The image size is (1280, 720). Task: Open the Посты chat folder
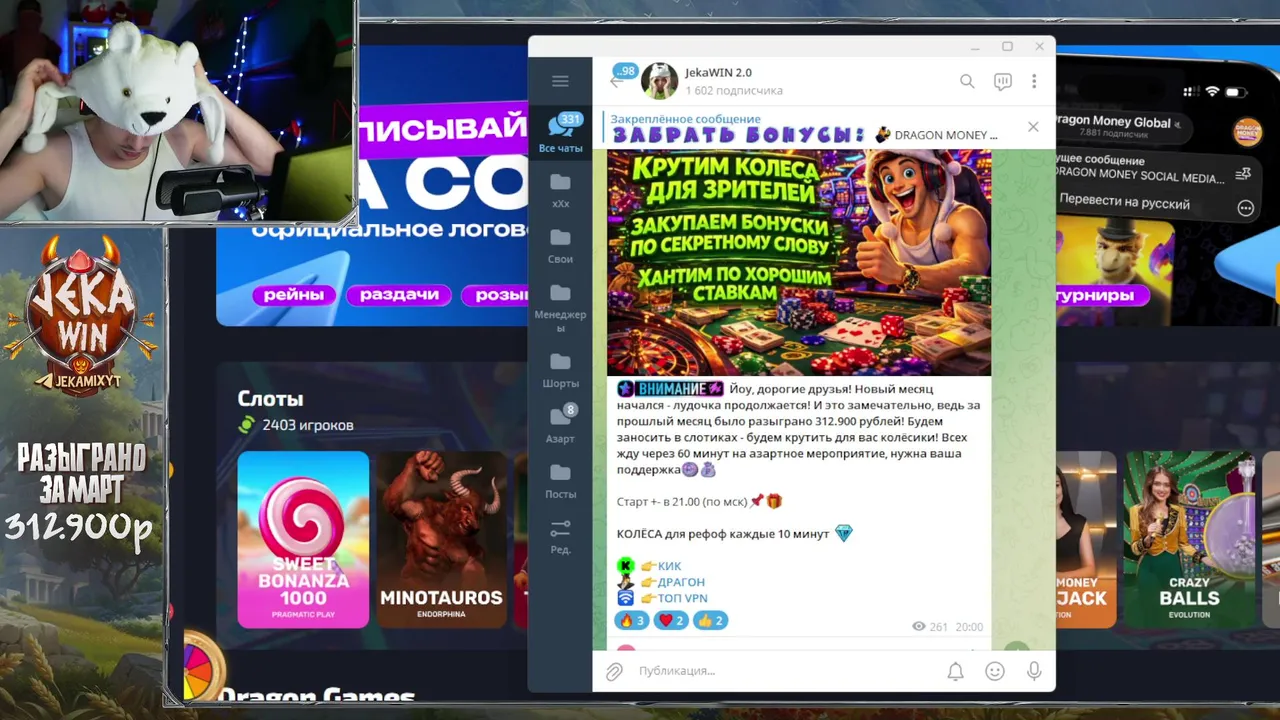pyautogui.click(x=560, y=480)
